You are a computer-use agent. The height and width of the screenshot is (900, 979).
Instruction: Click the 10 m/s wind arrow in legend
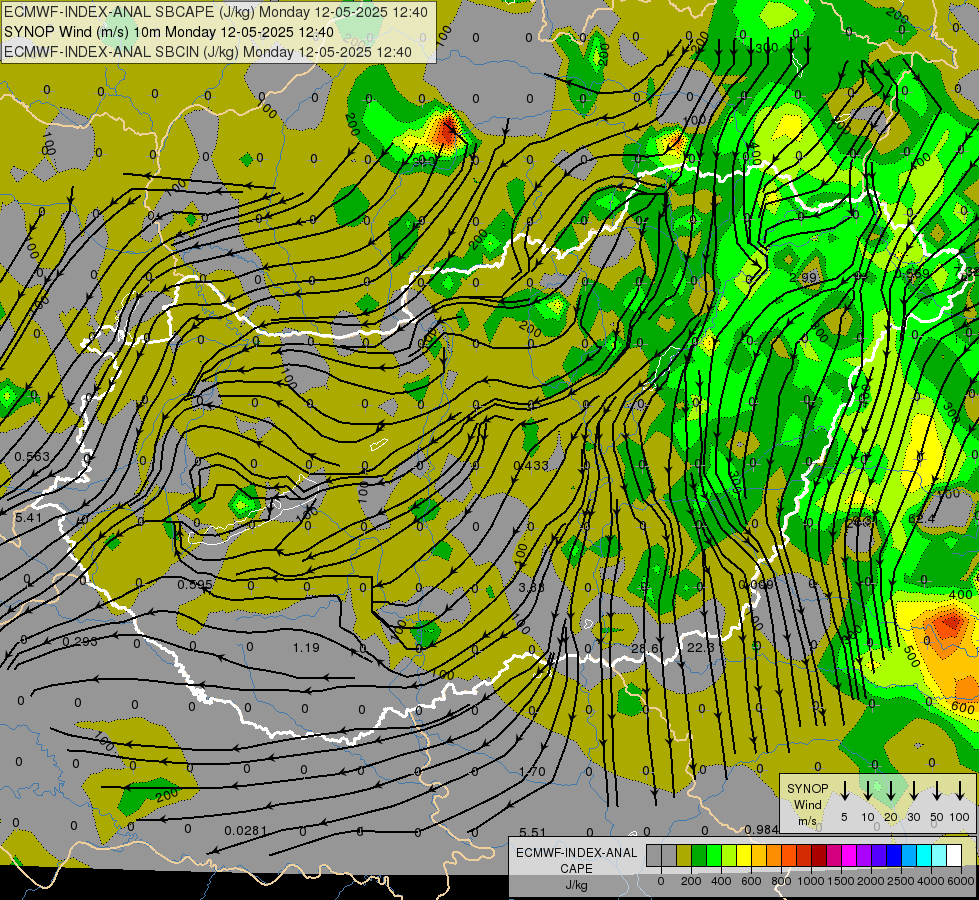(868, 791)
